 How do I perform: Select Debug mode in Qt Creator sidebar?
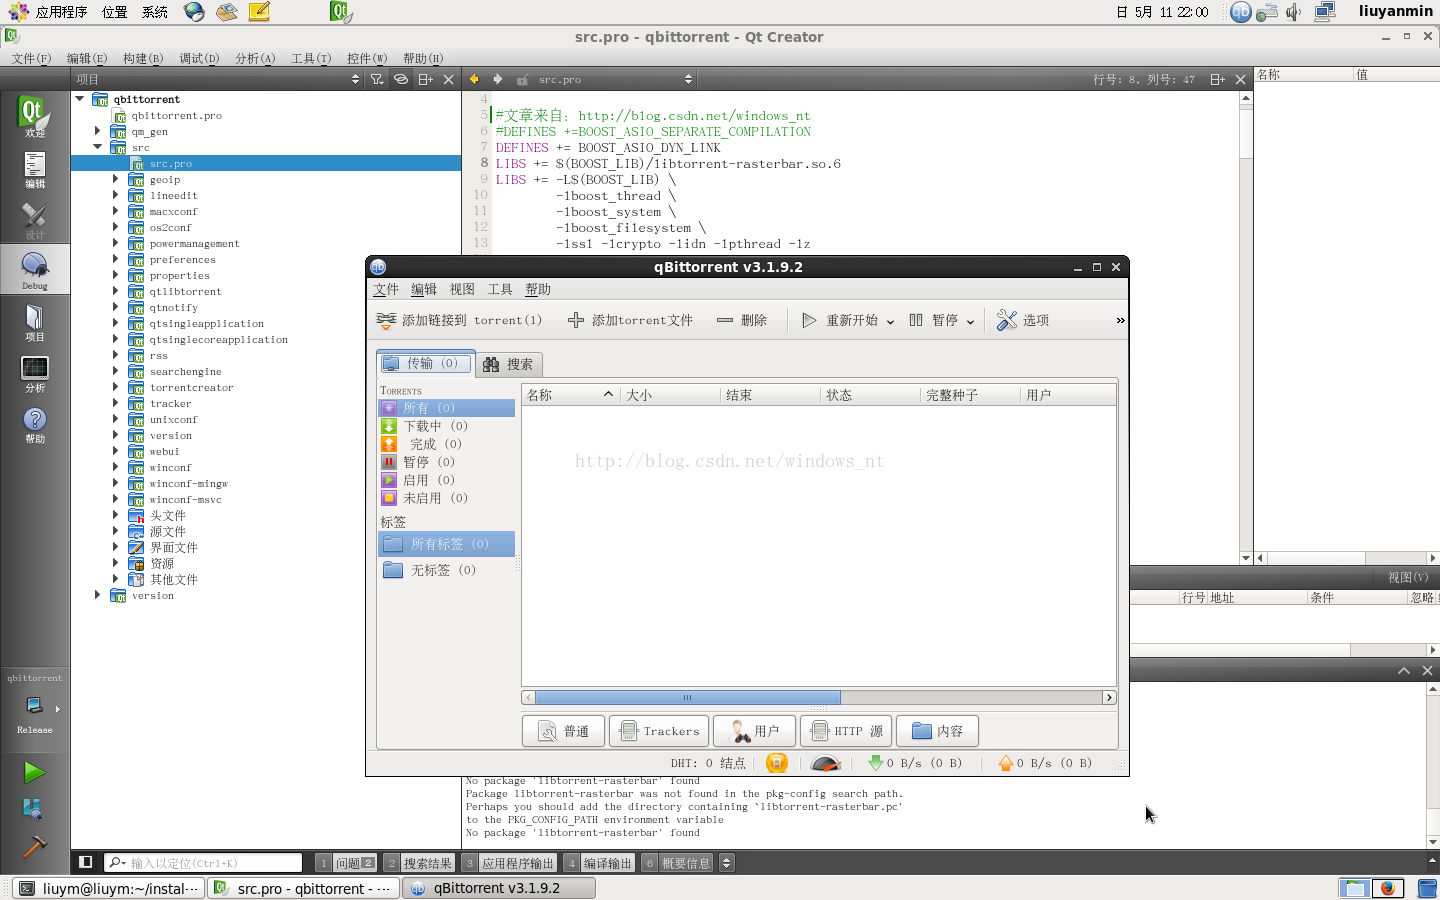click(34, 270)
